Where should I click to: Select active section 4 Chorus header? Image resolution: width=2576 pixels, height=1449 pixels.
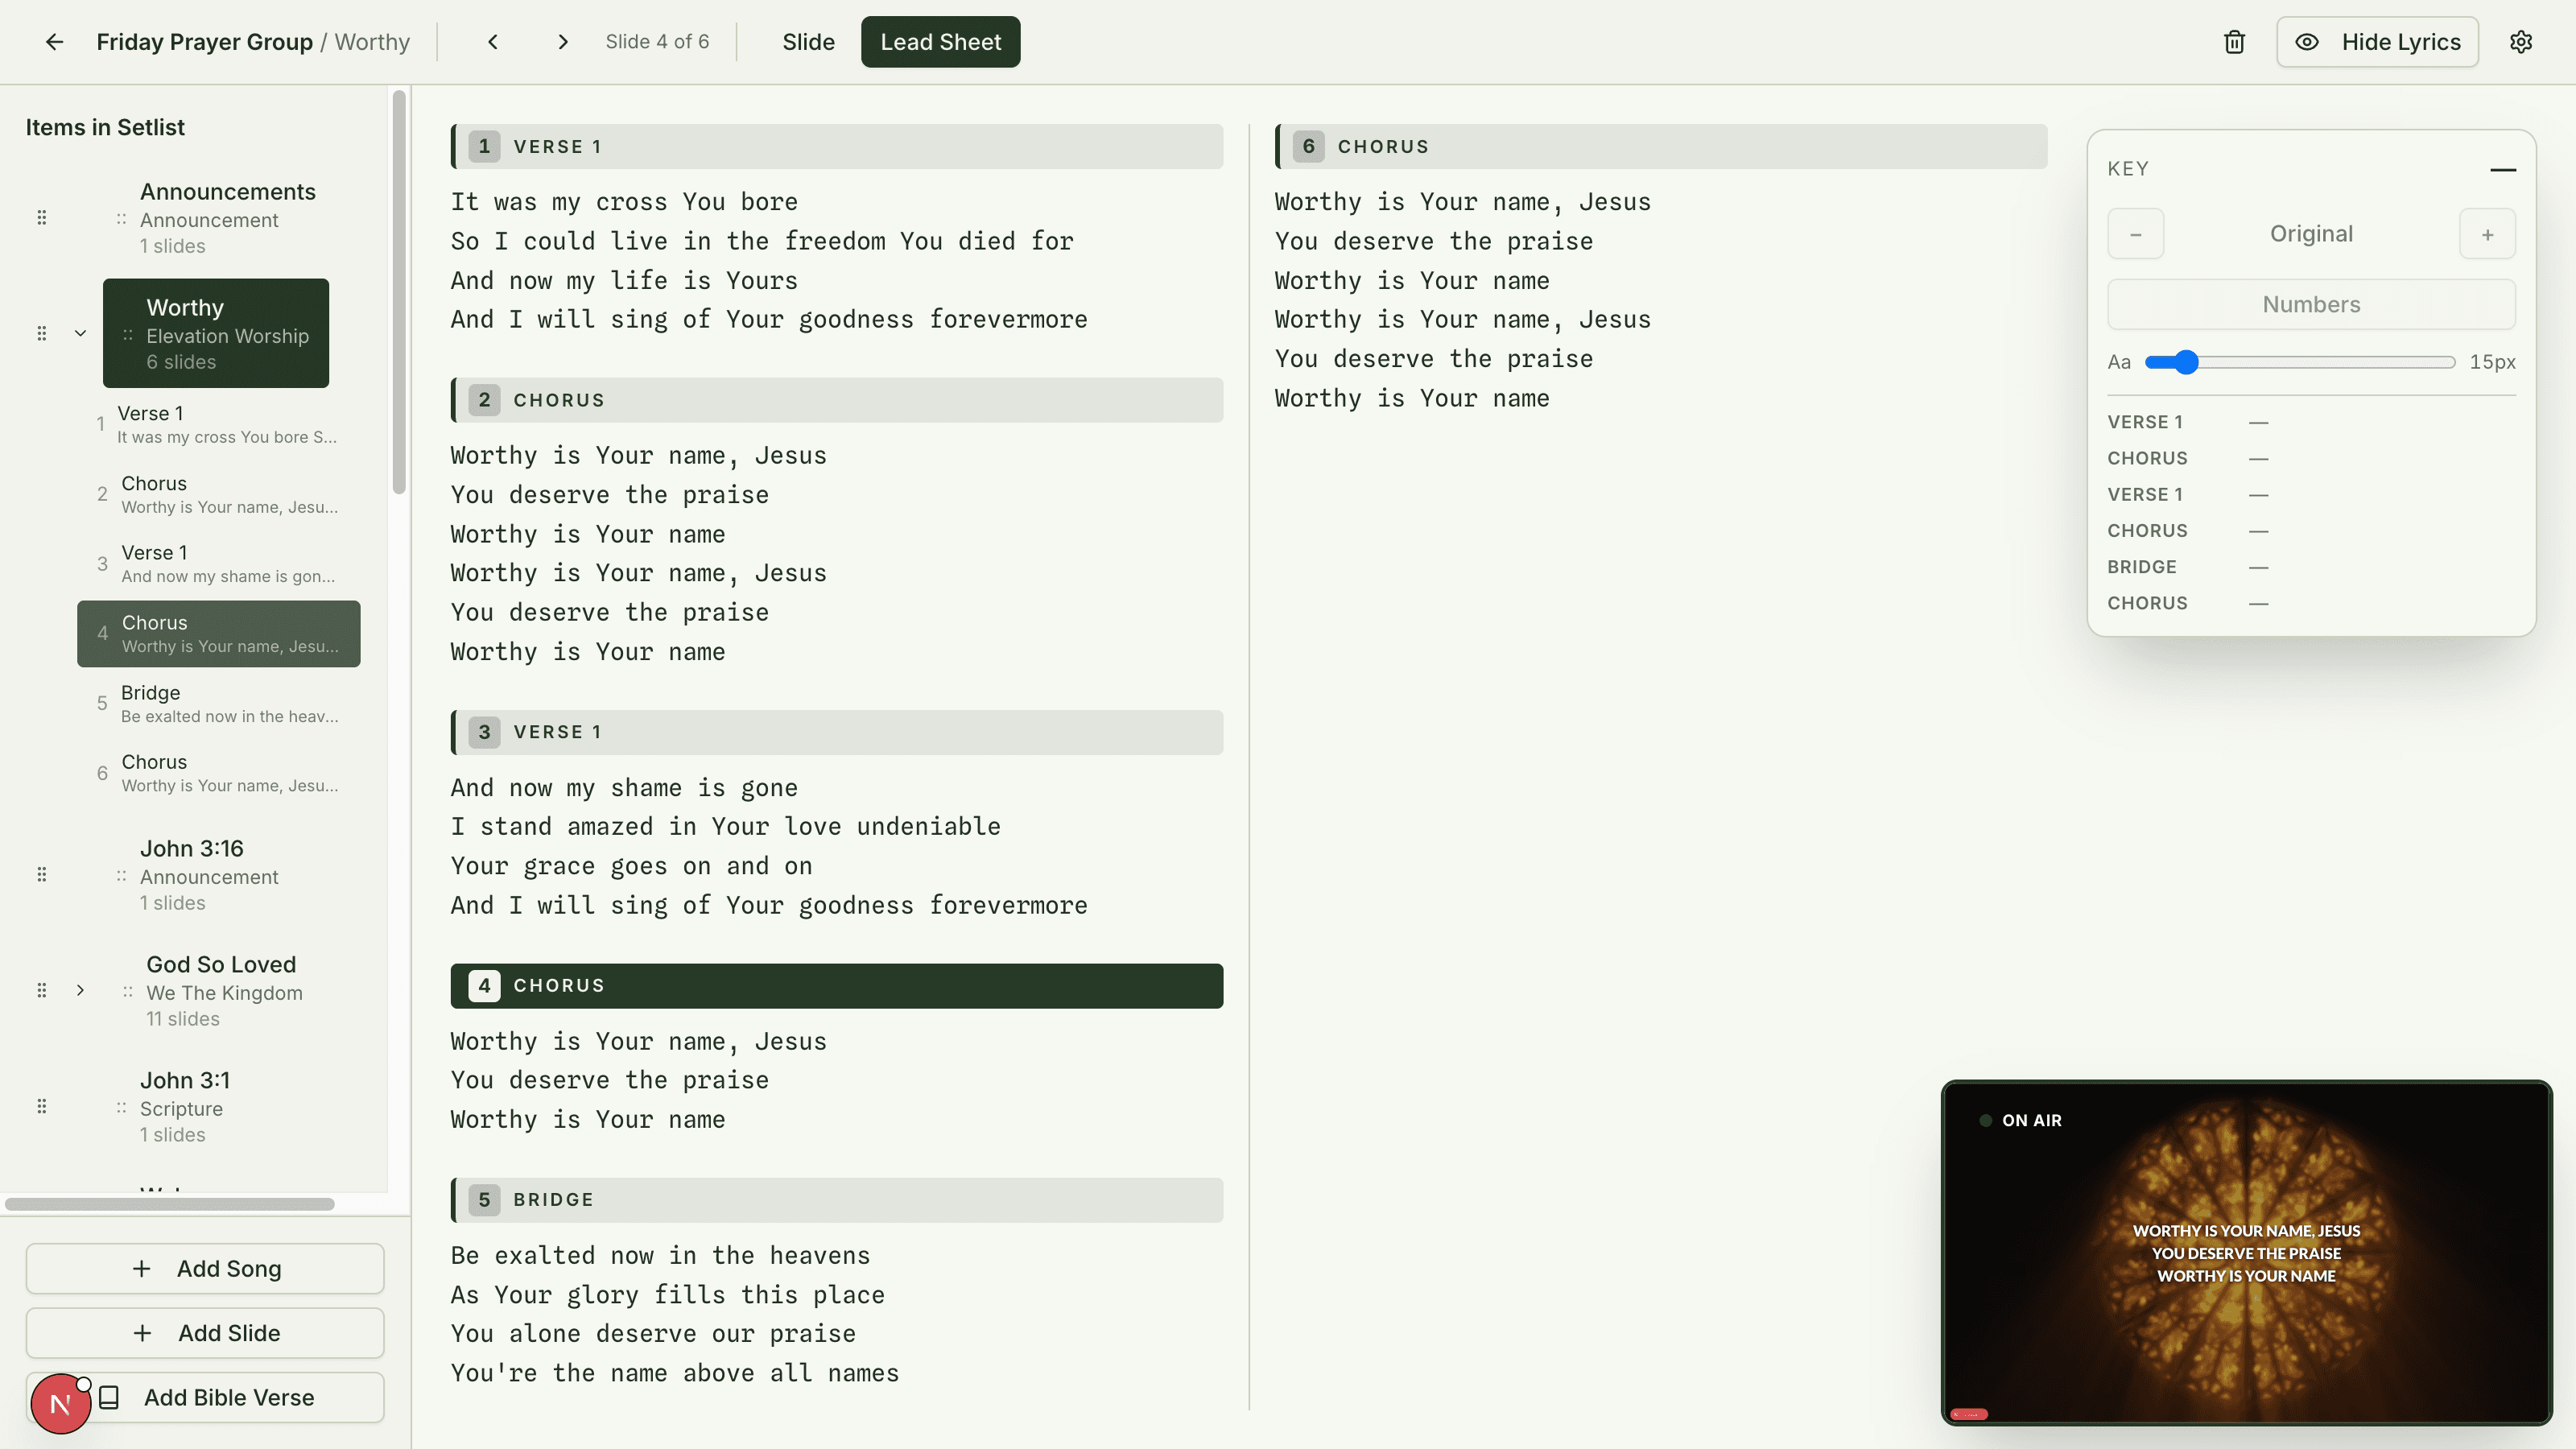(x=837, y=985)
